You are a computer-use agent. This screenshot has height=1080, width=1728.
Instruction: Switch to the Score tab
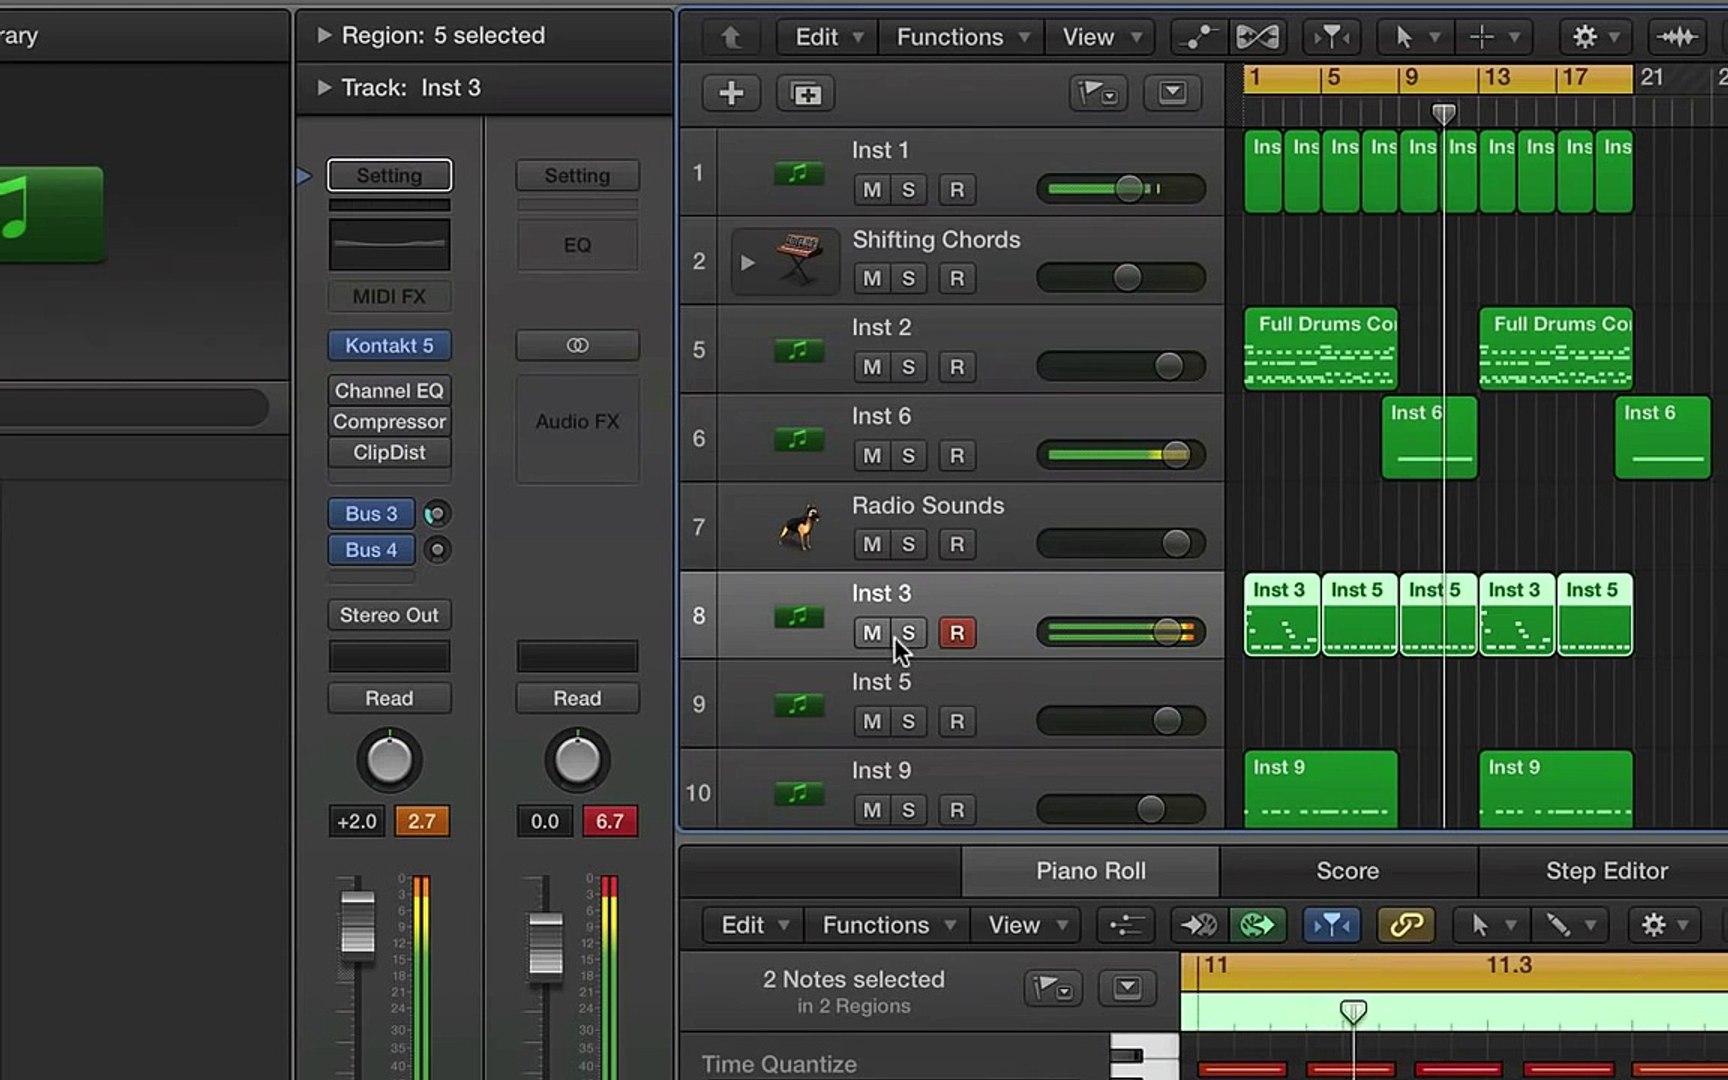1347,871
